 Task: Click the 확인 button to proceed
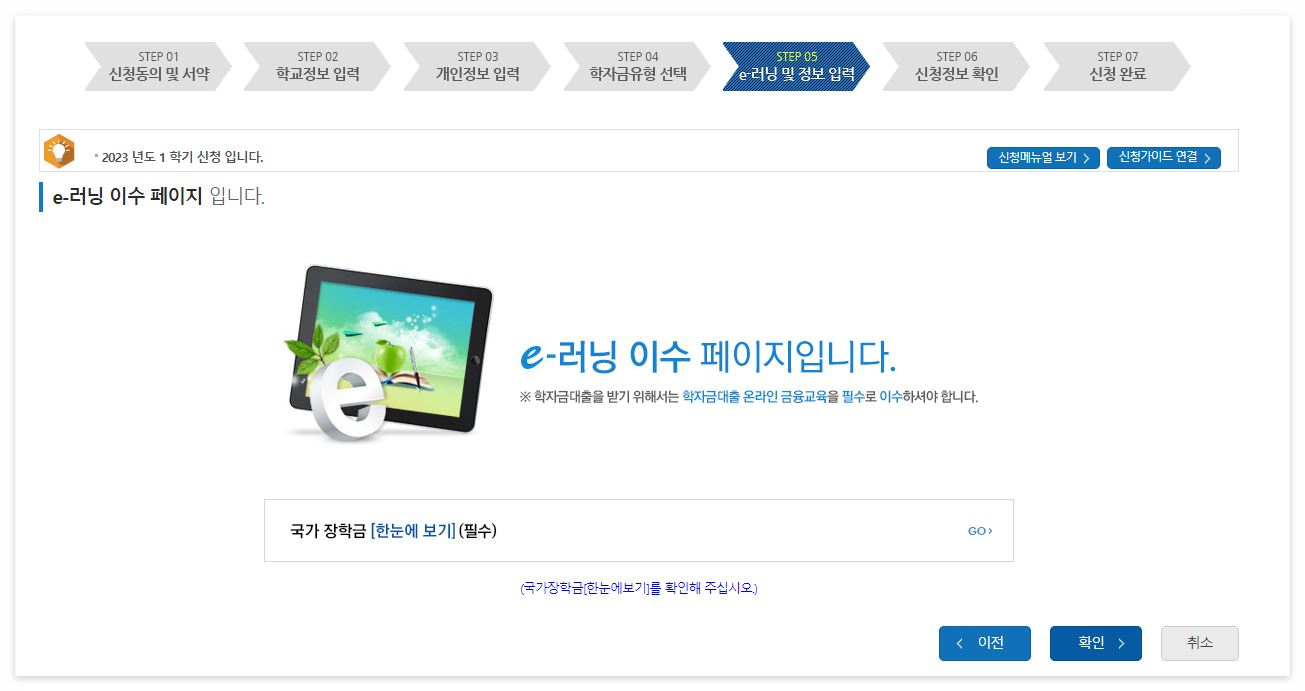[x=1096, y=644]
